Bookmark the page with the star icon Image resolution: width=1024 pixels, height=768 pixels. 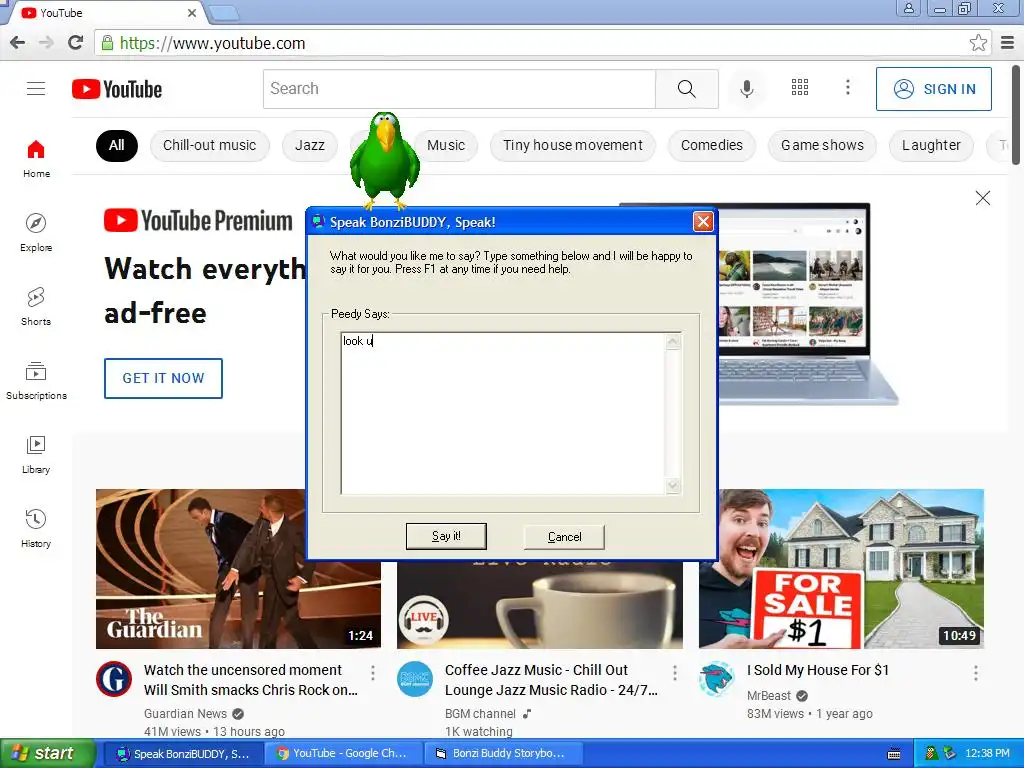click(x=978, y=43)
